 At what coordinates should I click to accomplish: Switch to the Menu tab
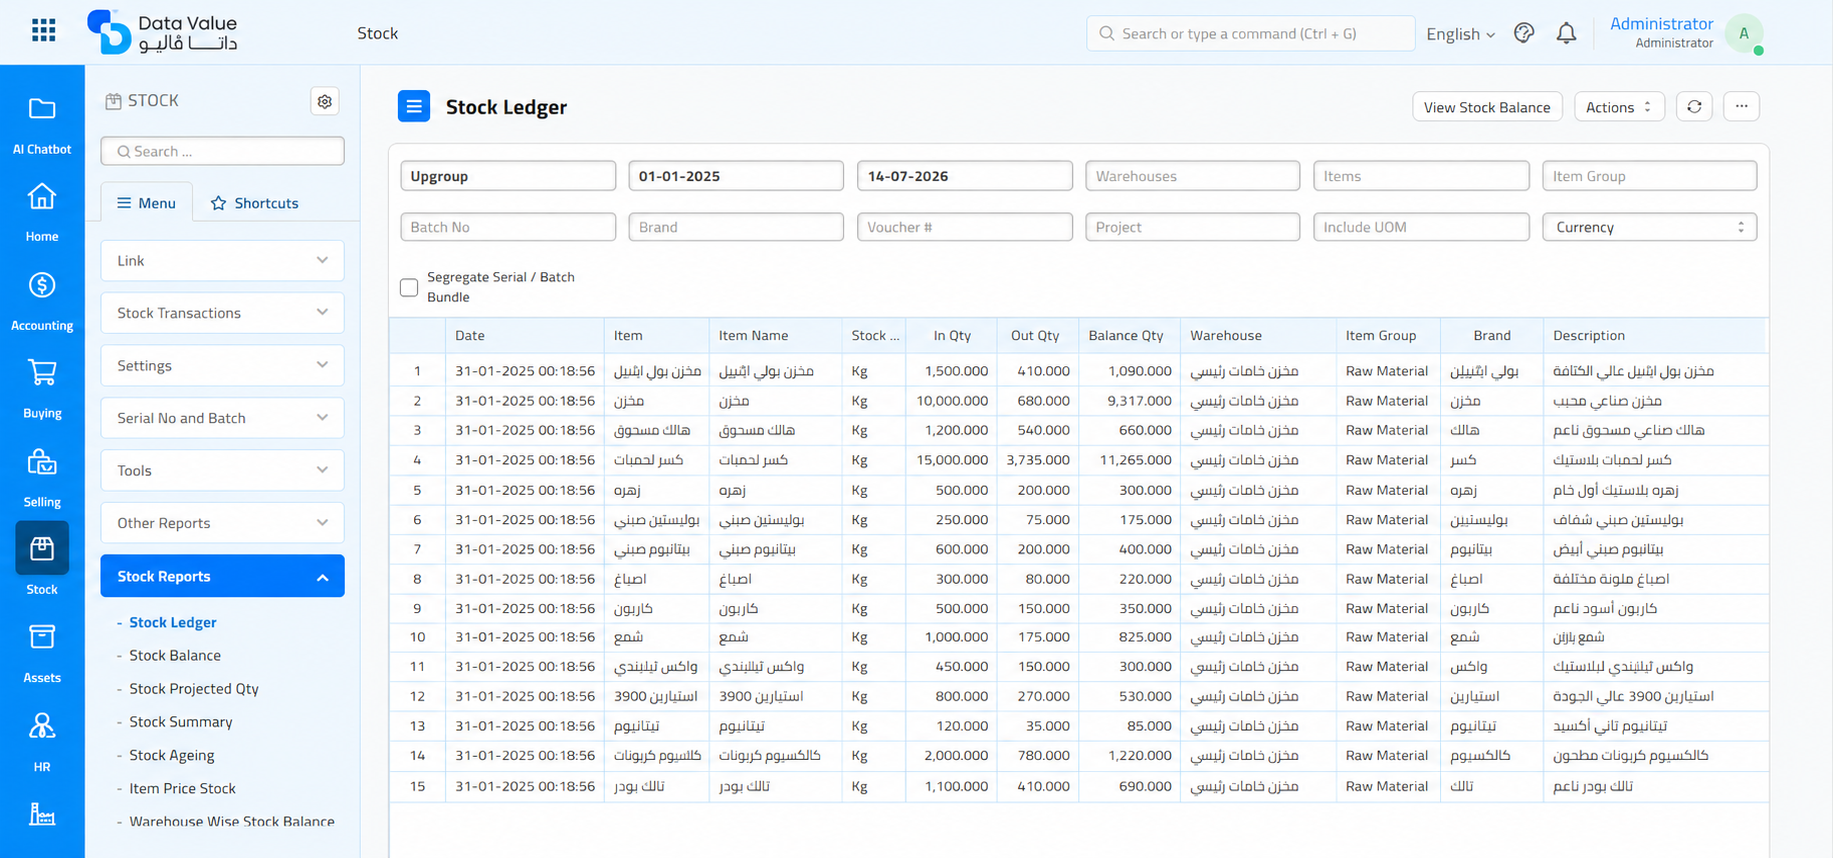coord(146,203)
